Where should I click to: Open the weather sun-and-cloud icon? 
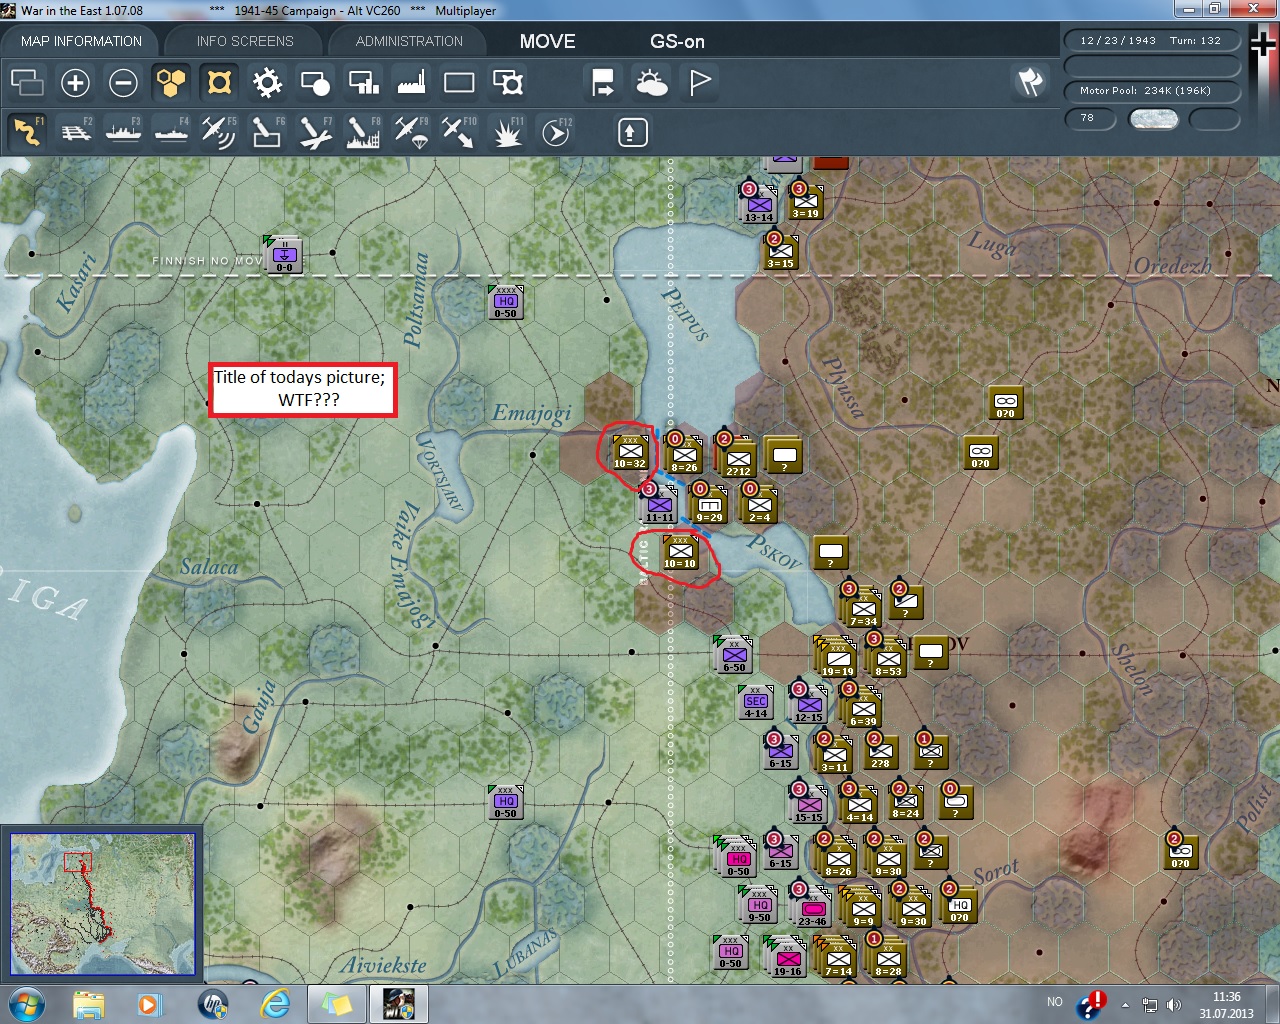651,82
